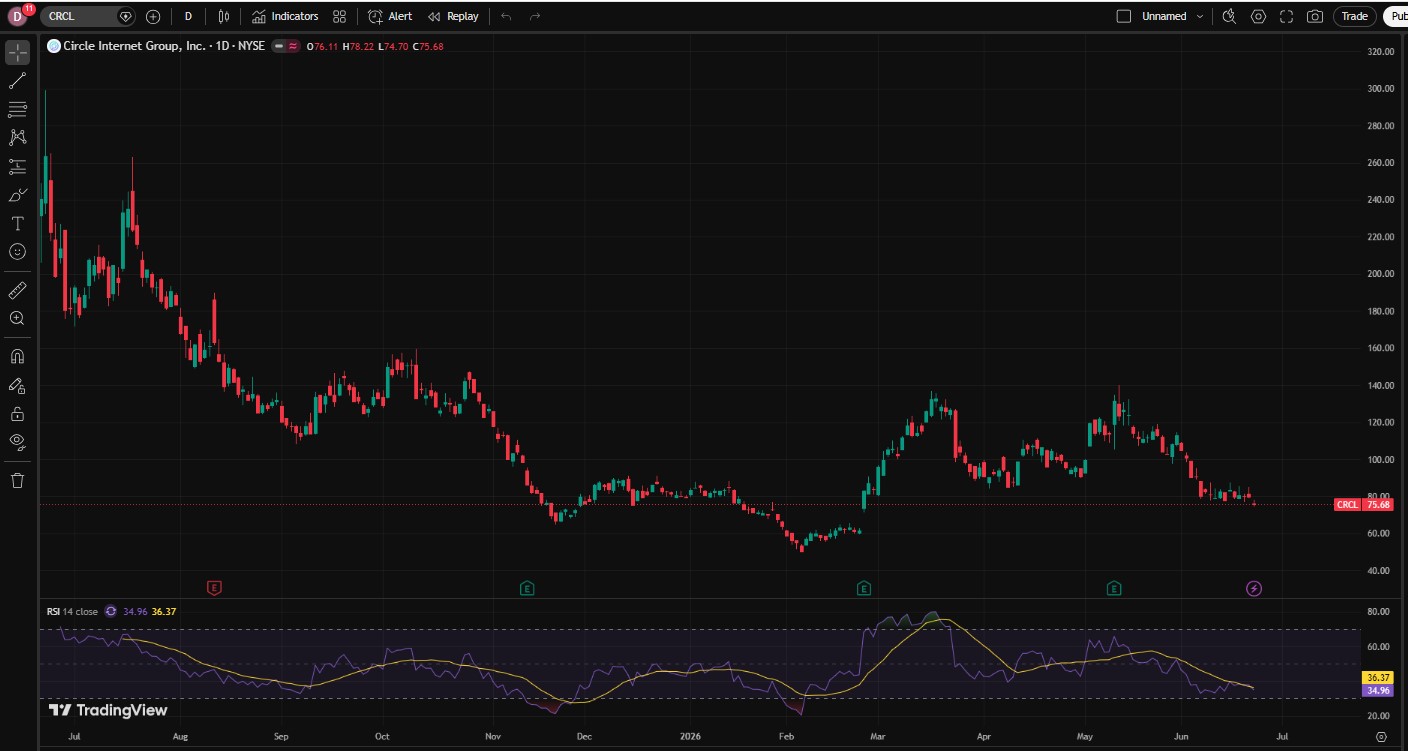Toggle magnet mode for drawings

(18, 356)
